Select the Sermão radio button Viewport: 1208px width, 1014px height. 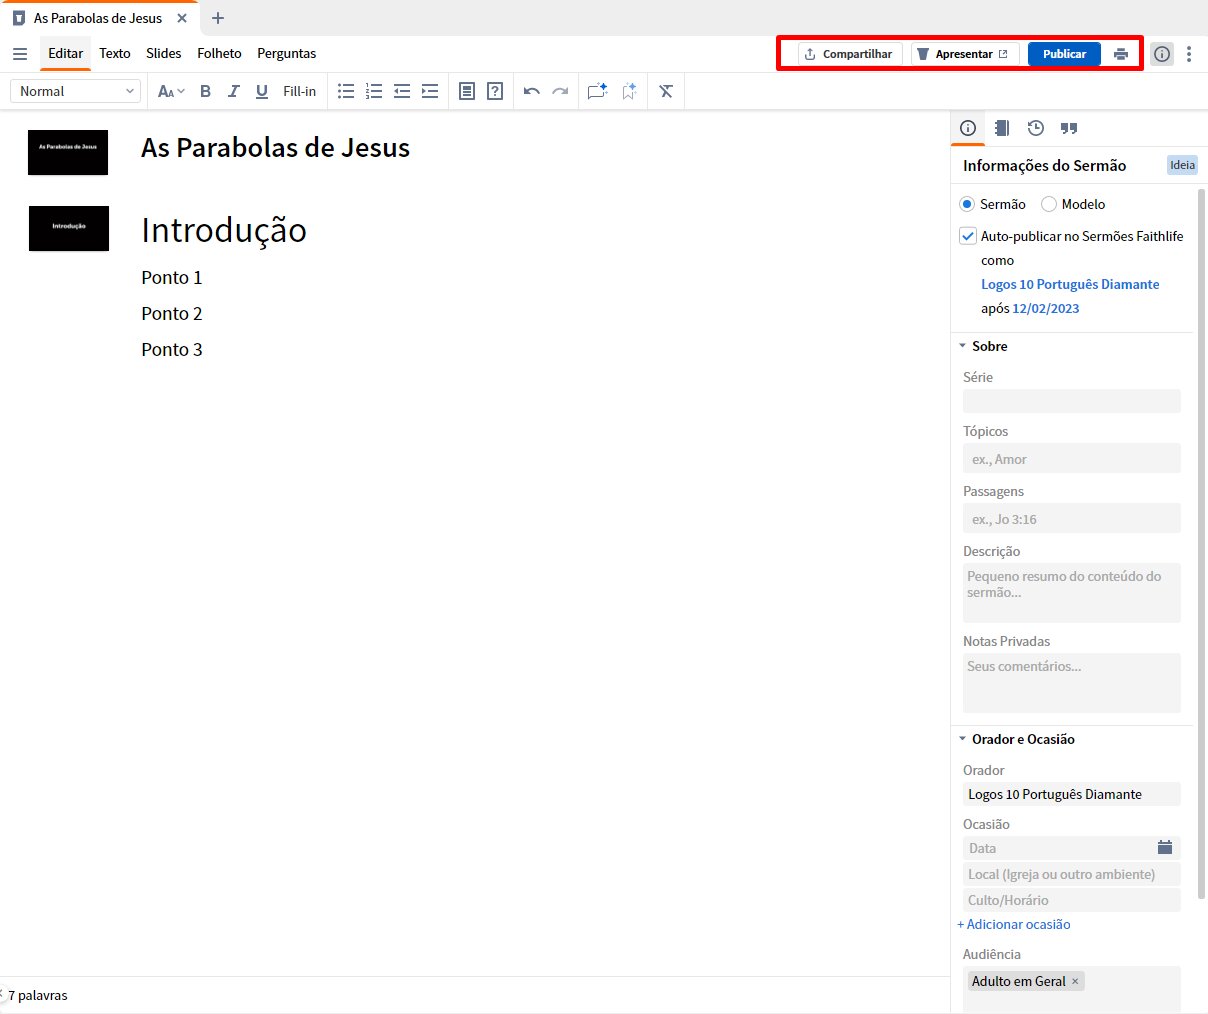pyautogui.click(x=967, y=204)
